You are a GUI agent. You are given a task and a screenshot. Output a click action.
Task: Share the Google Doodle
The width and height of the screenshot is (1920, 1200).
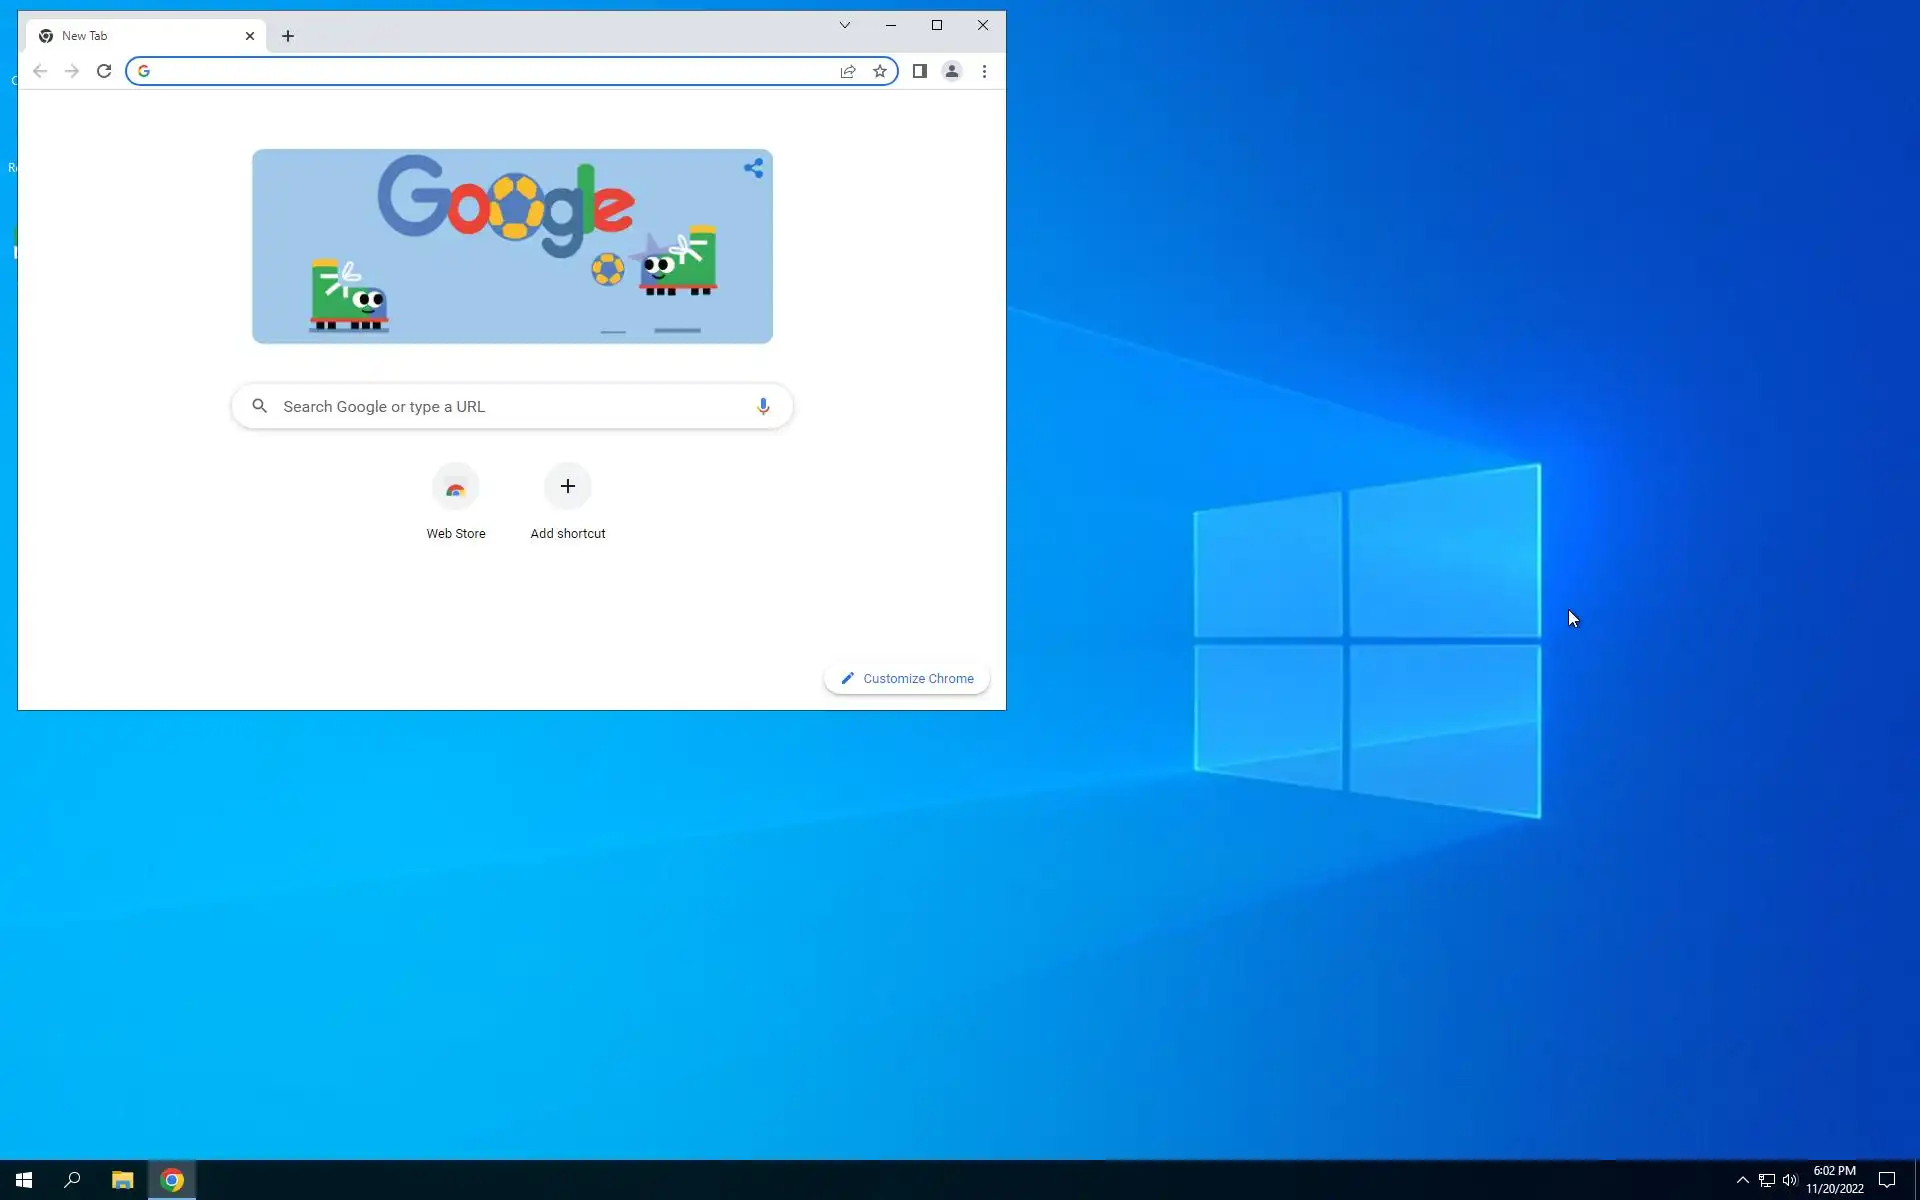[x=753, y=168]
